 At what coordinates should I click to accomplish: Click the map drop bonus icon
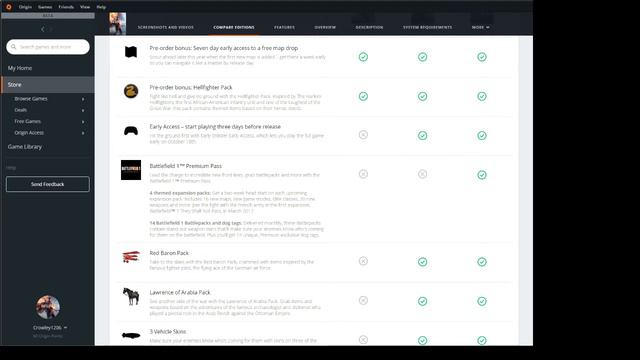point(131,52)
